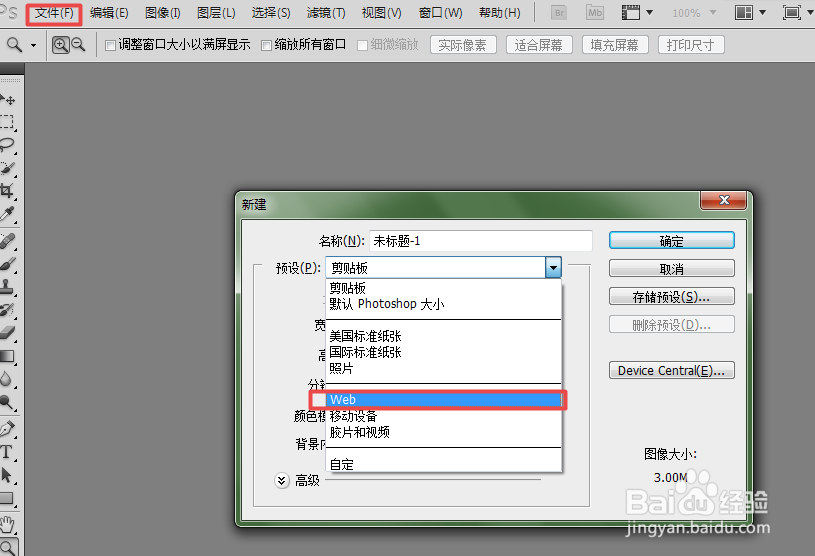Choose Default Photoshop Size preset

[x=444, y=304]
